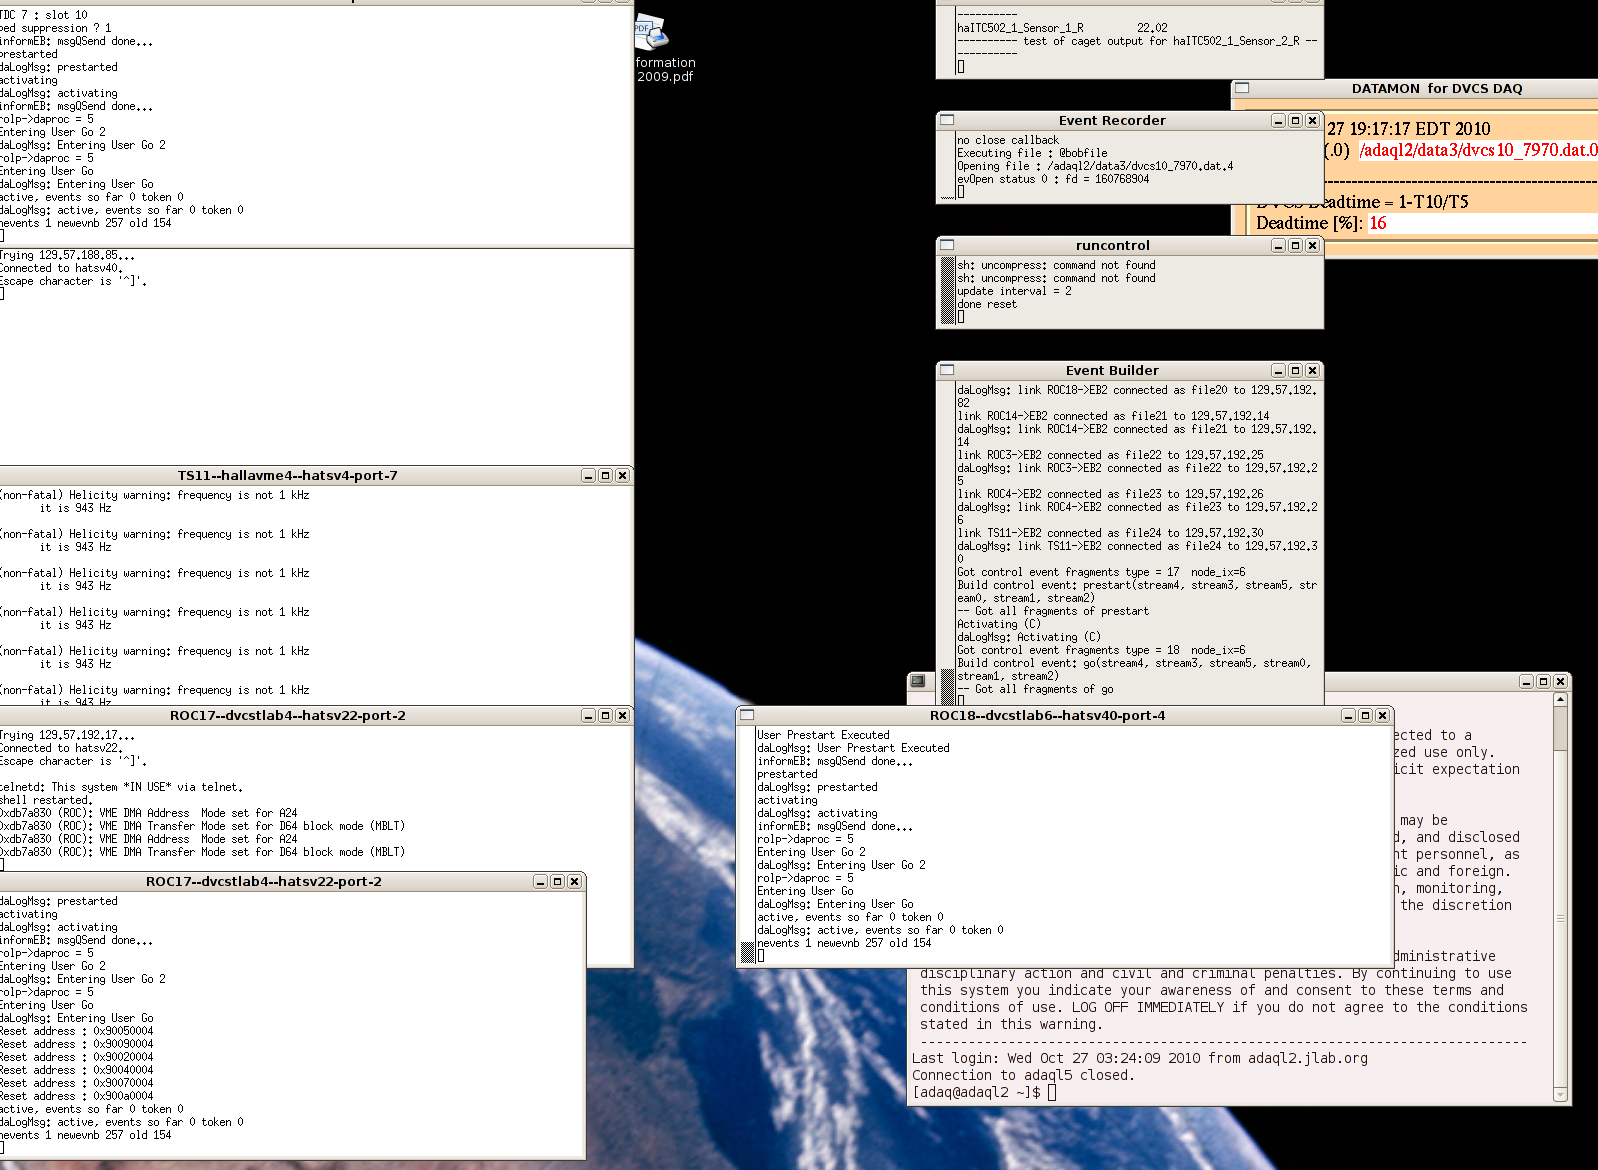Click the Event Builder left scrollbar thumb
The image size is (1598, 1170).
(x=947, y=686)
